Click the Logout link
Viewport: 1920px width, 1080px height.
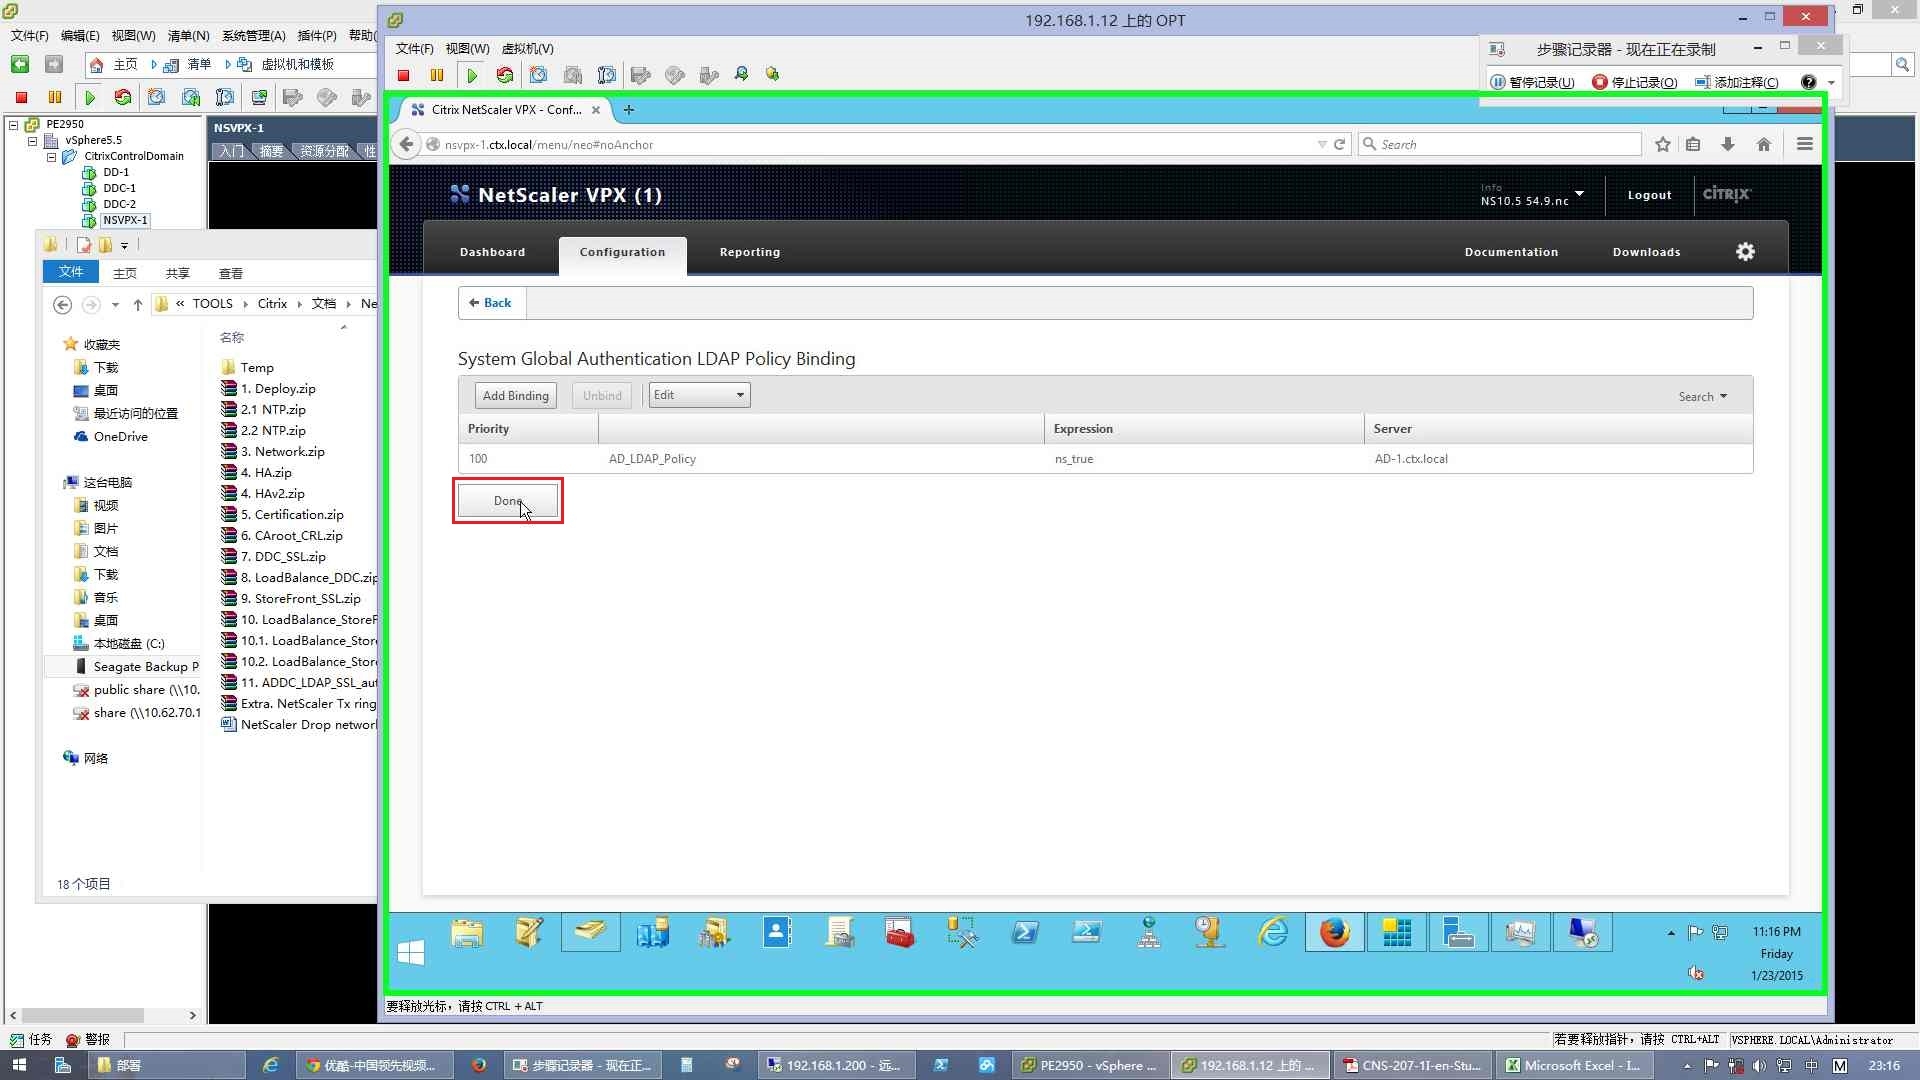coord(1650,196)
